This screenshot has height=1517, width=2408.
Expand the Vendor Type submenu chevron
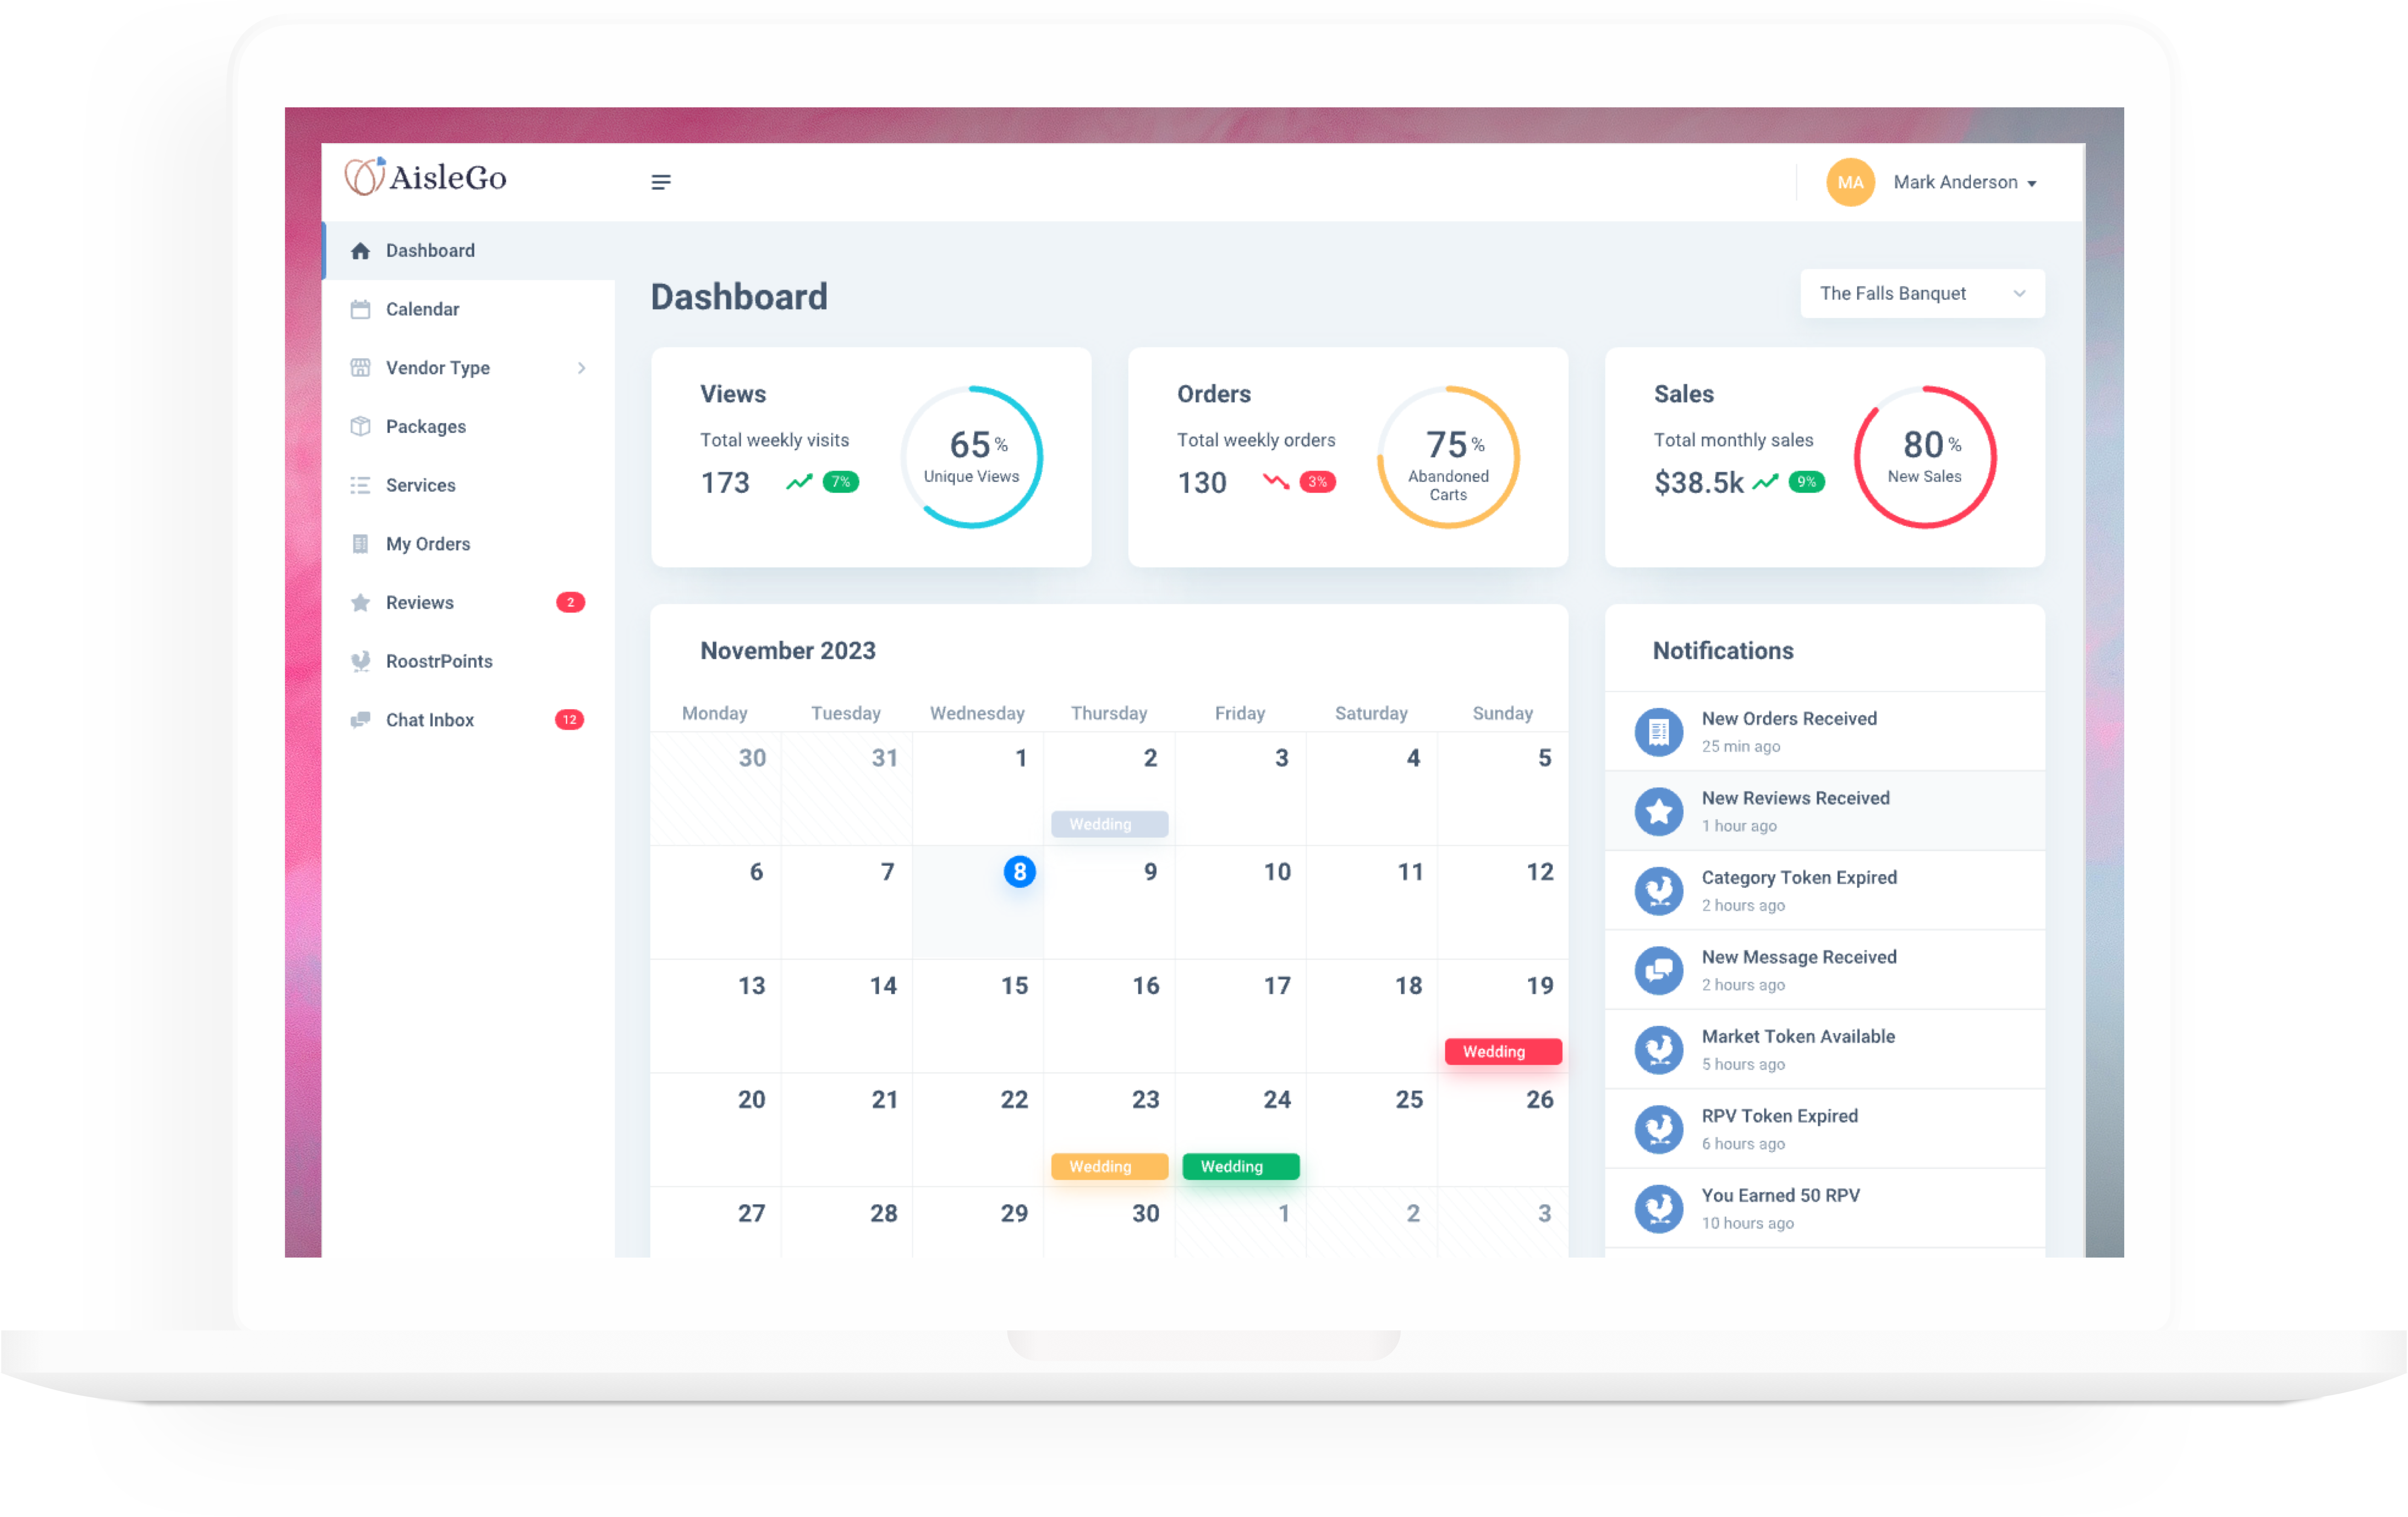click(581, 368)
